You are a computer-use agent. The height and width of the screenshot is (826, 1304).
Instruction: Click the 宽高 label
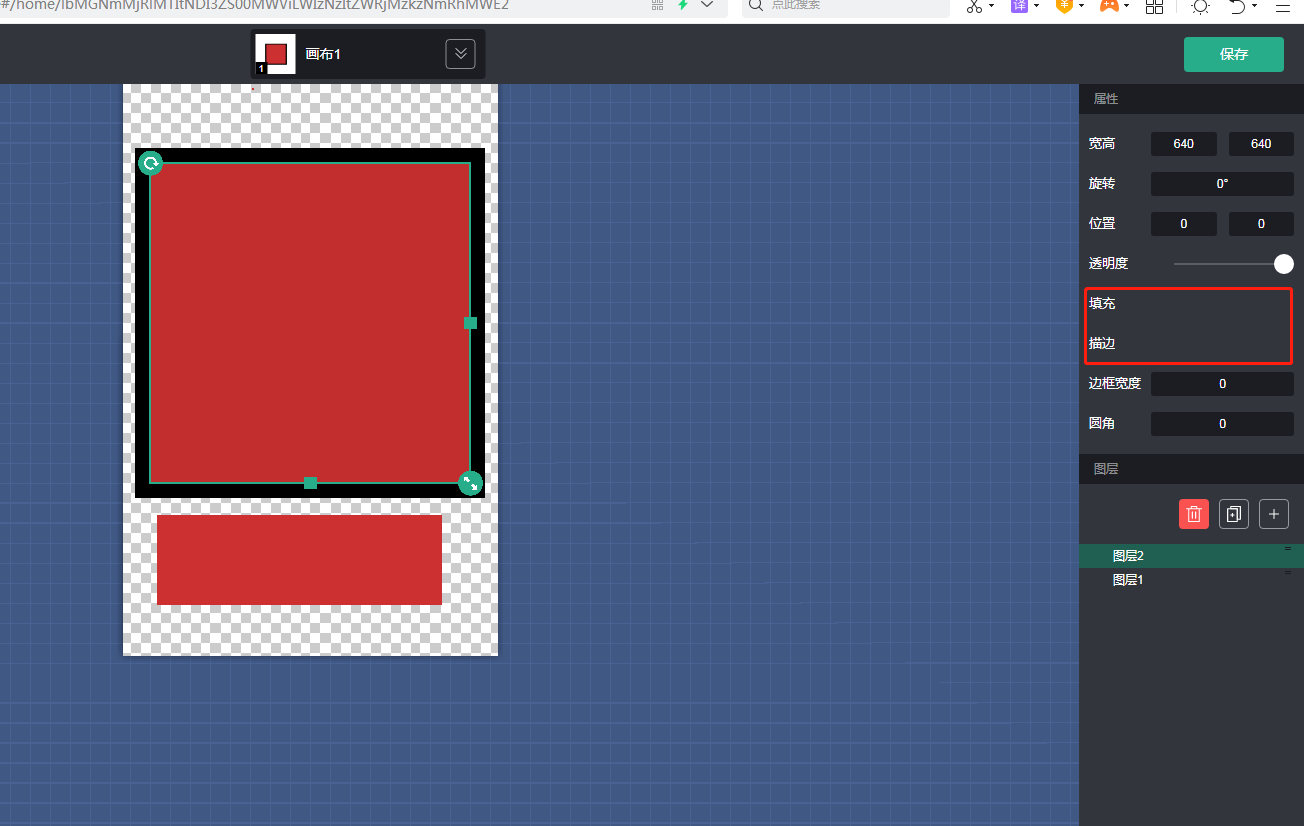(1102, 143)
